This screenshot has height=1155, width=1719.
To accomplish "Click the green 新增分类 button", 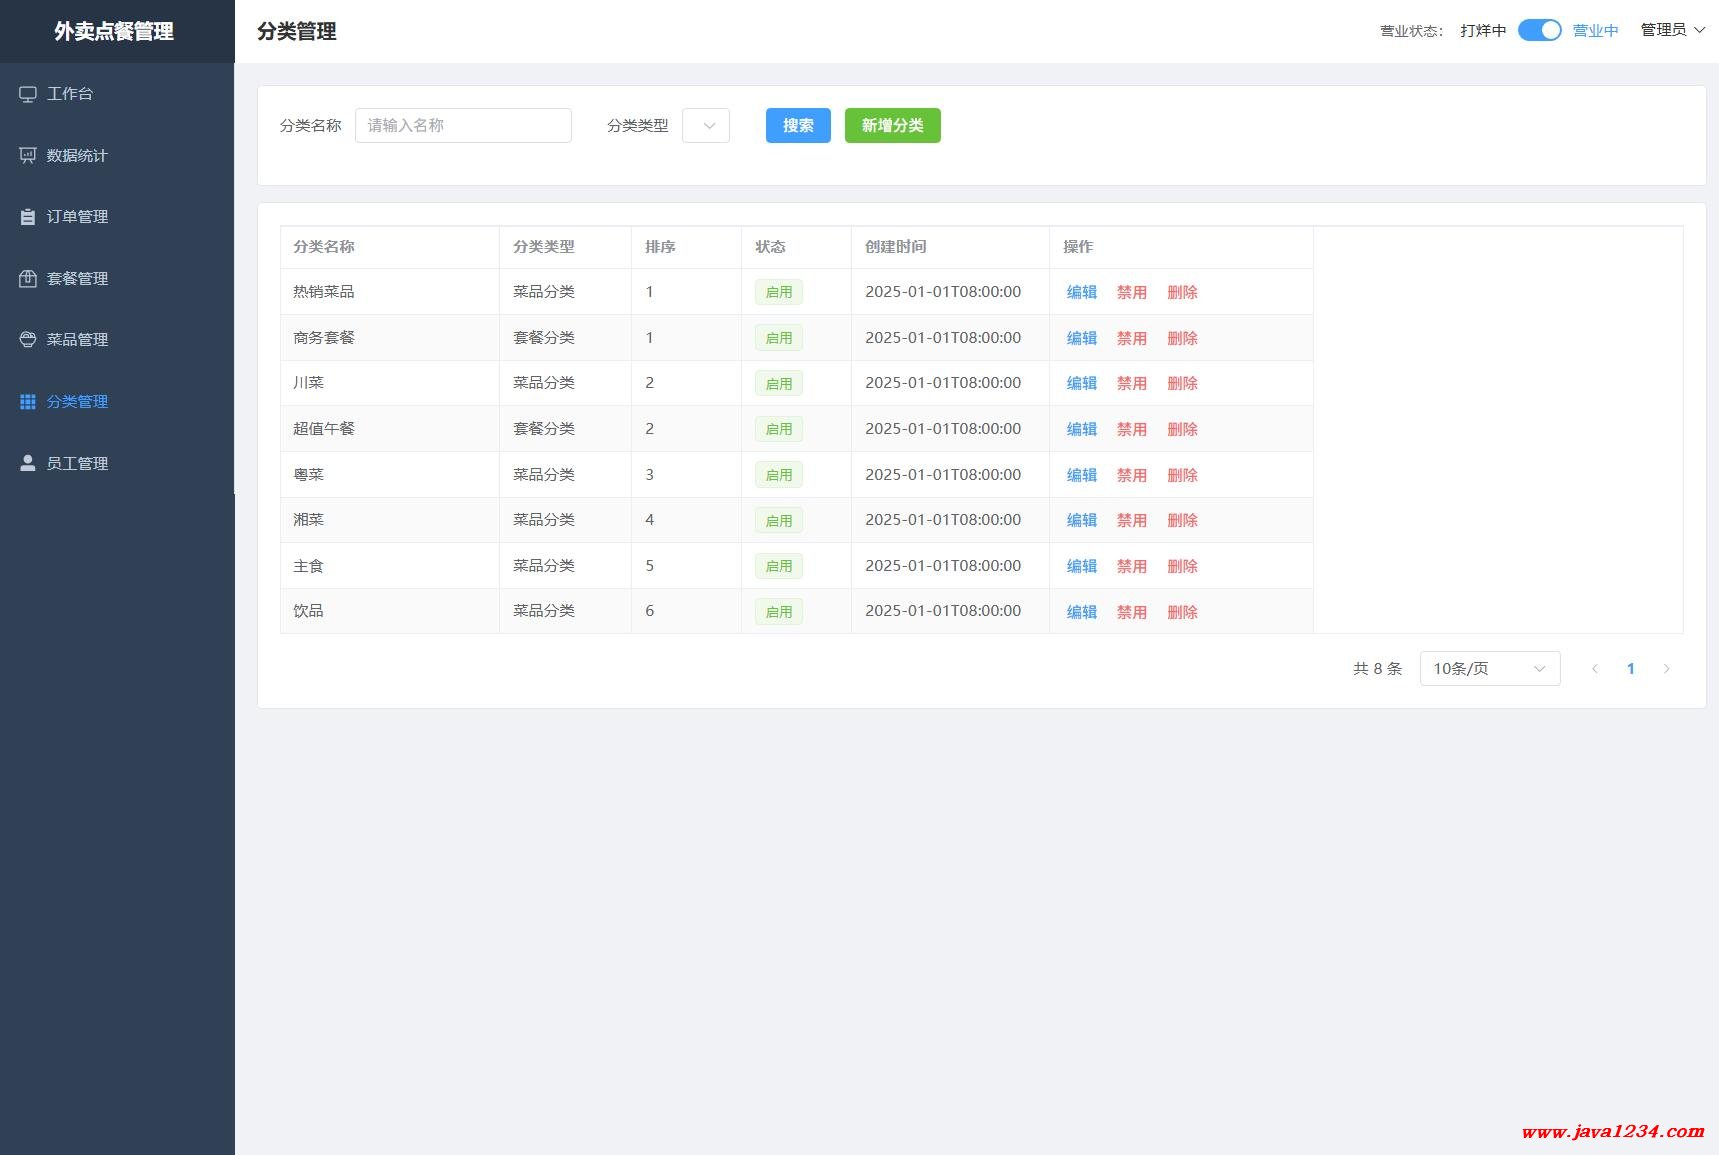I will pyautogui.click(x=892, y=126).
